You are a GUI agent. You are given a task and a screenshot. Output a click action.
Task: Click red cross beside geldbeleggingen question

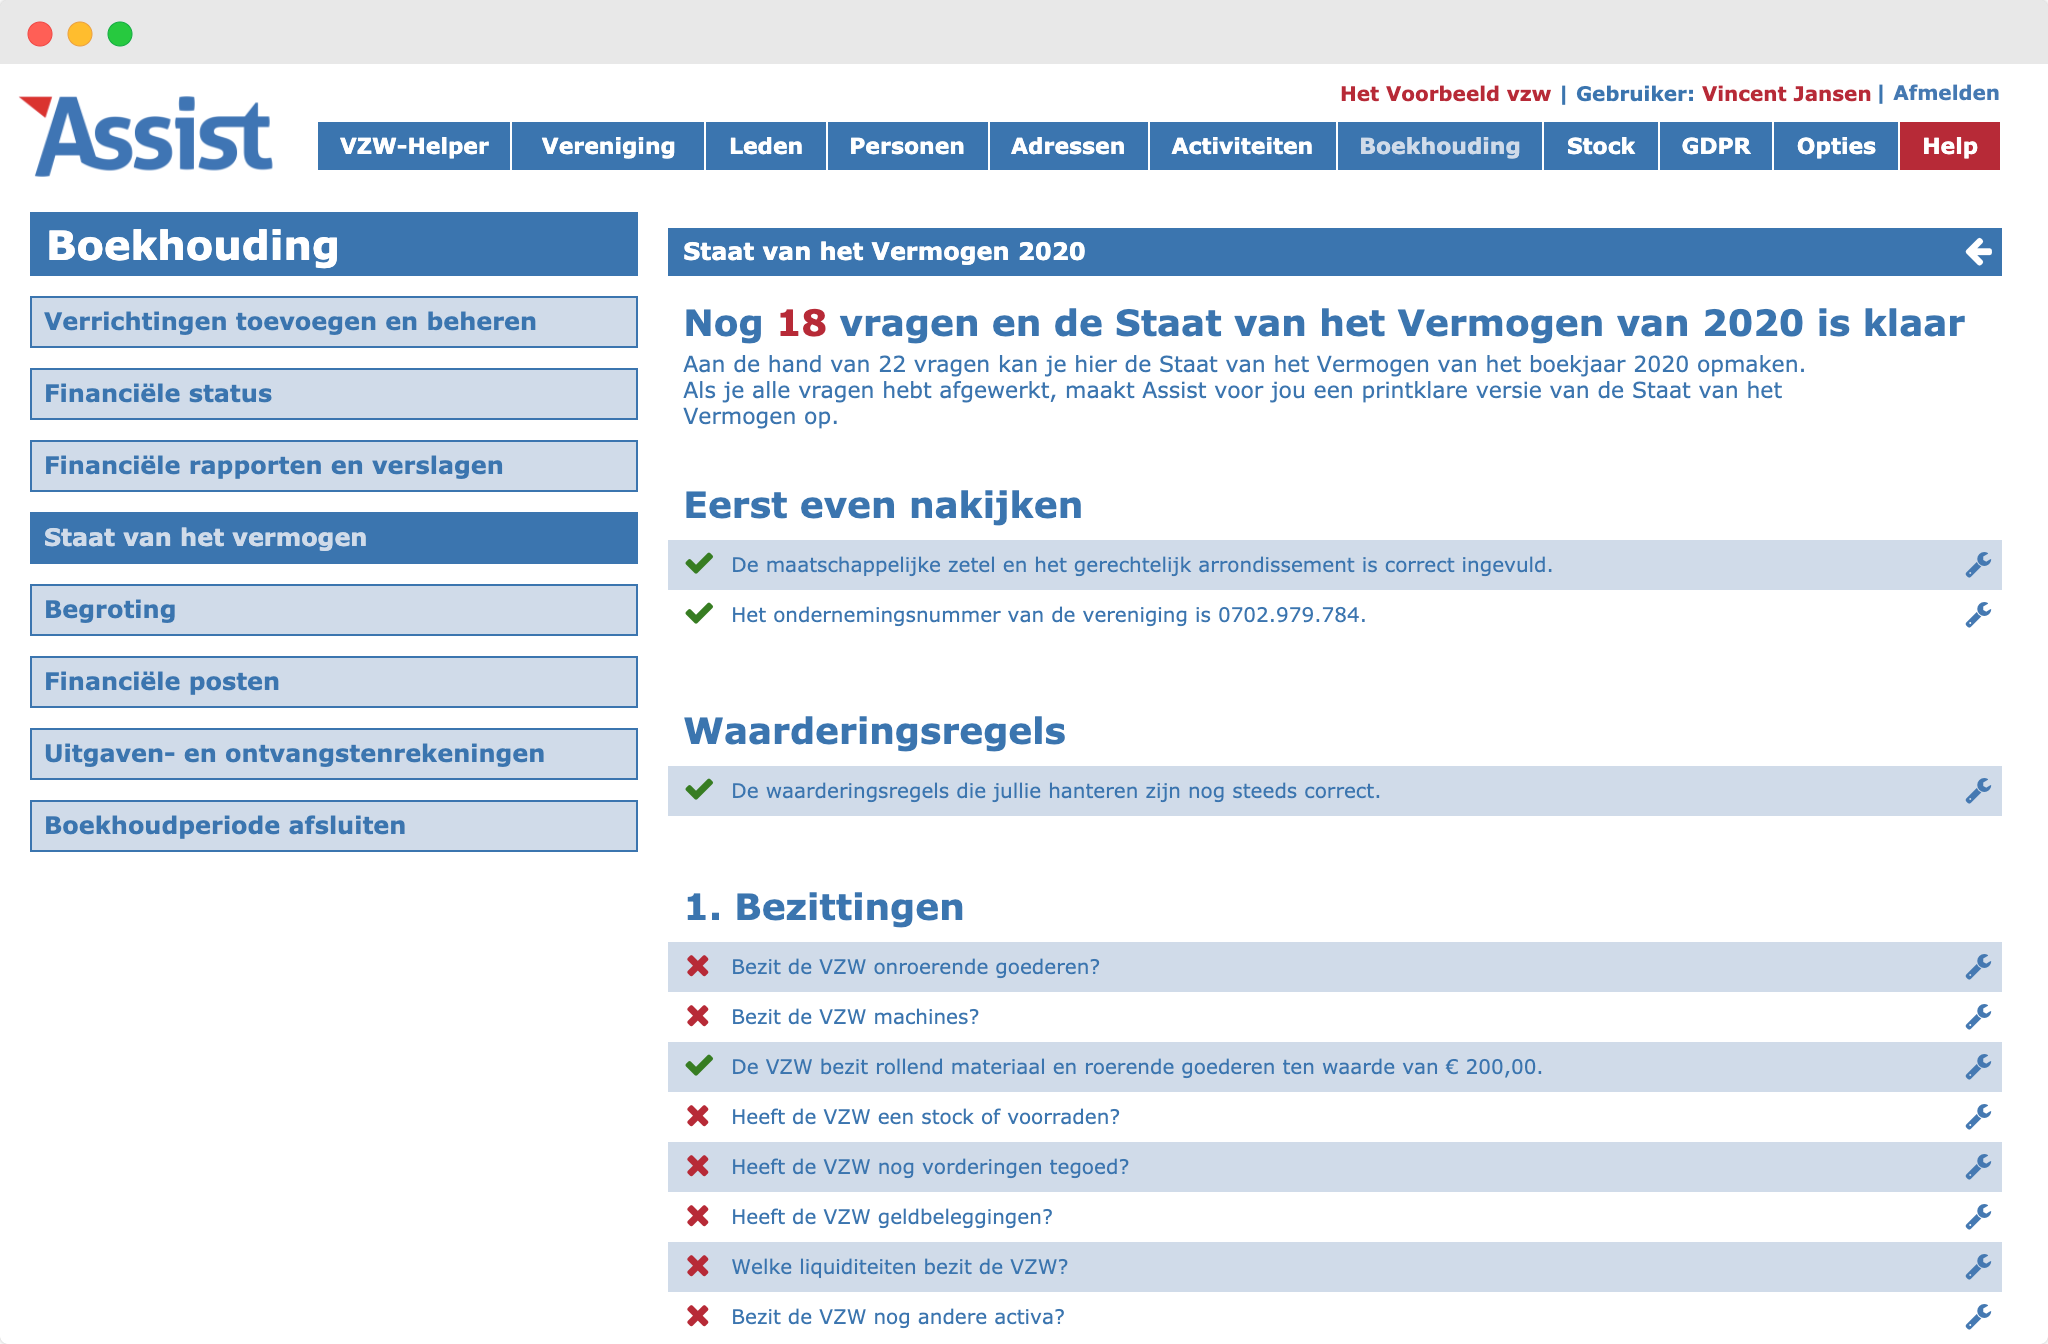point(698,1216)
